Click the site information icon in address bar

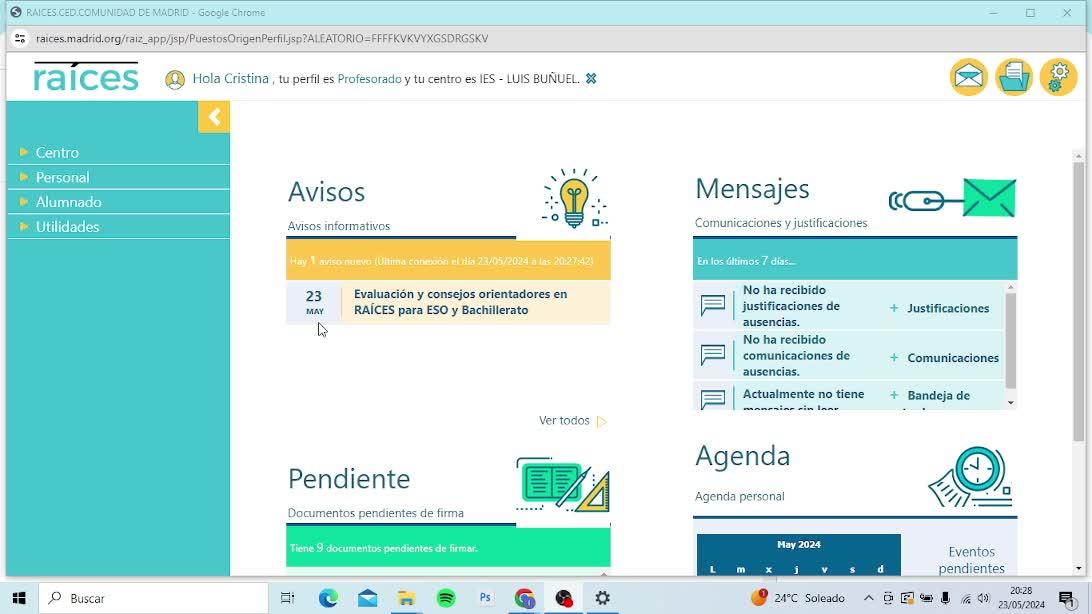[x=20, y=38]
